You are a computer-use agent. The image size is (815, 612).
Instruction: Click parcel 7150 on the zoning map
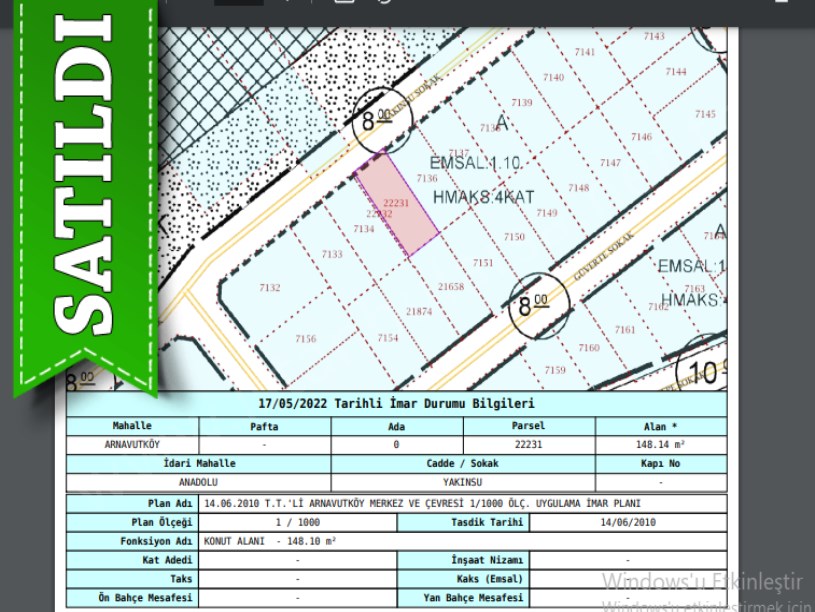514,237
